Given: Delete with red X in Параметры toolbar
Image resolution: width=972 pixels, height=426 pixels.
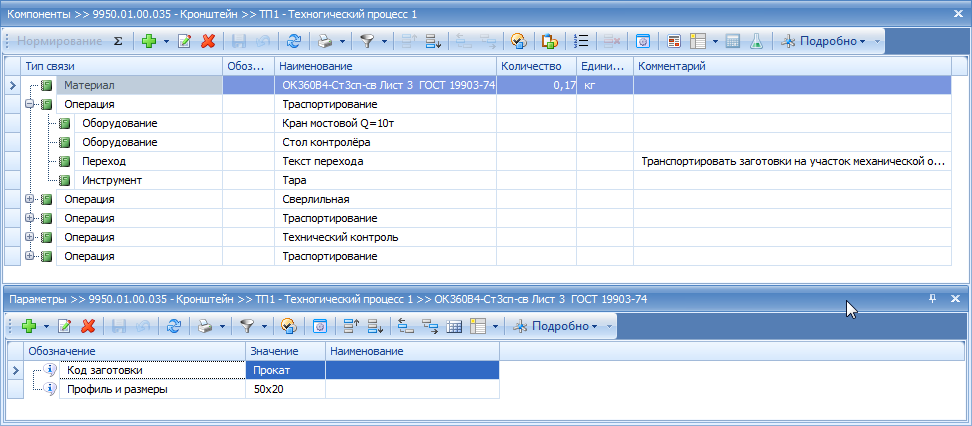Looking at the screenshot, I should pyautogui.click(x=87, y=326).
